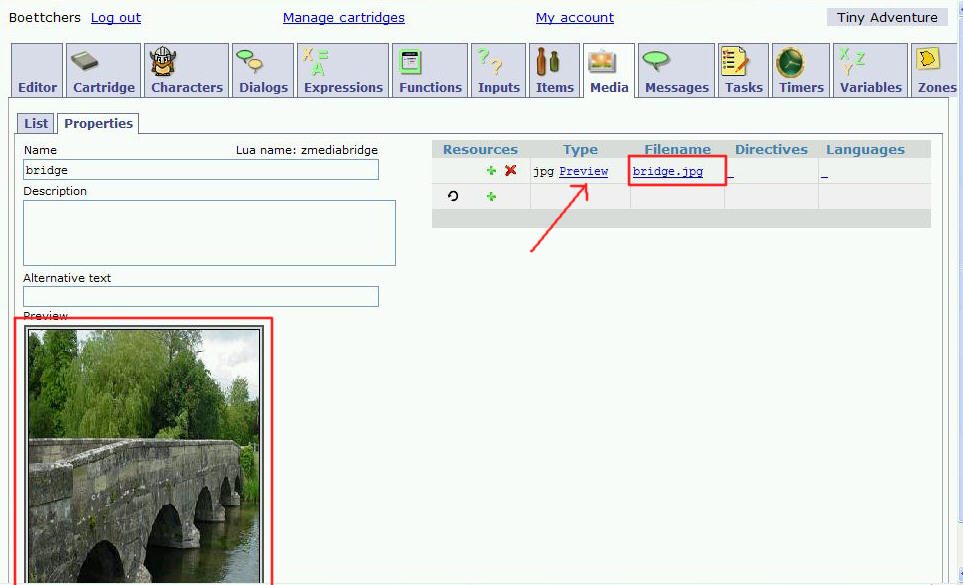The width and height of the screenshot is (963, 585).
Task: Go to the Expressions tab
Action: pos(343,70)
